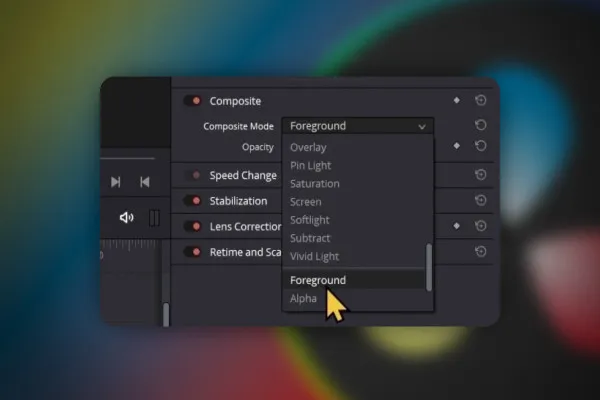The image size is (600, 400).
Task: Reset Retime and Scaling settings
Action: pyautogui.click(x=481, y=251)
